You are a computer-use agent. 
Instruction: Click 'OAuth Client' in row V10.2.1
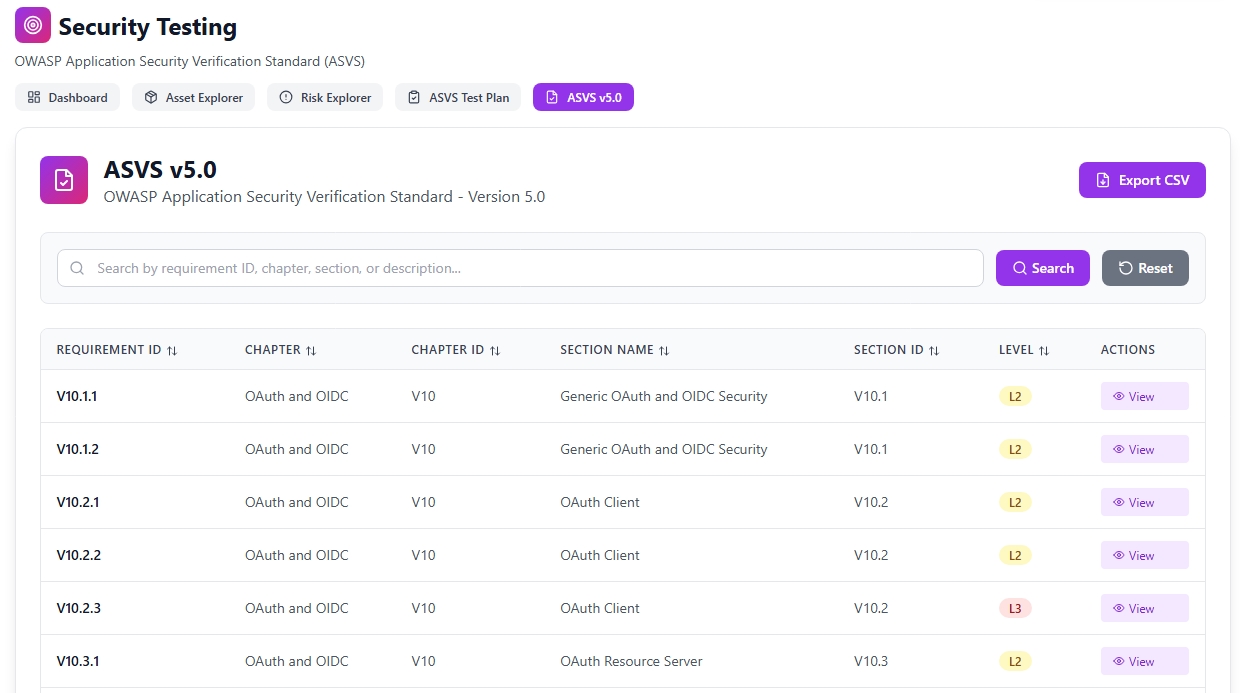[x=600, y=502]
